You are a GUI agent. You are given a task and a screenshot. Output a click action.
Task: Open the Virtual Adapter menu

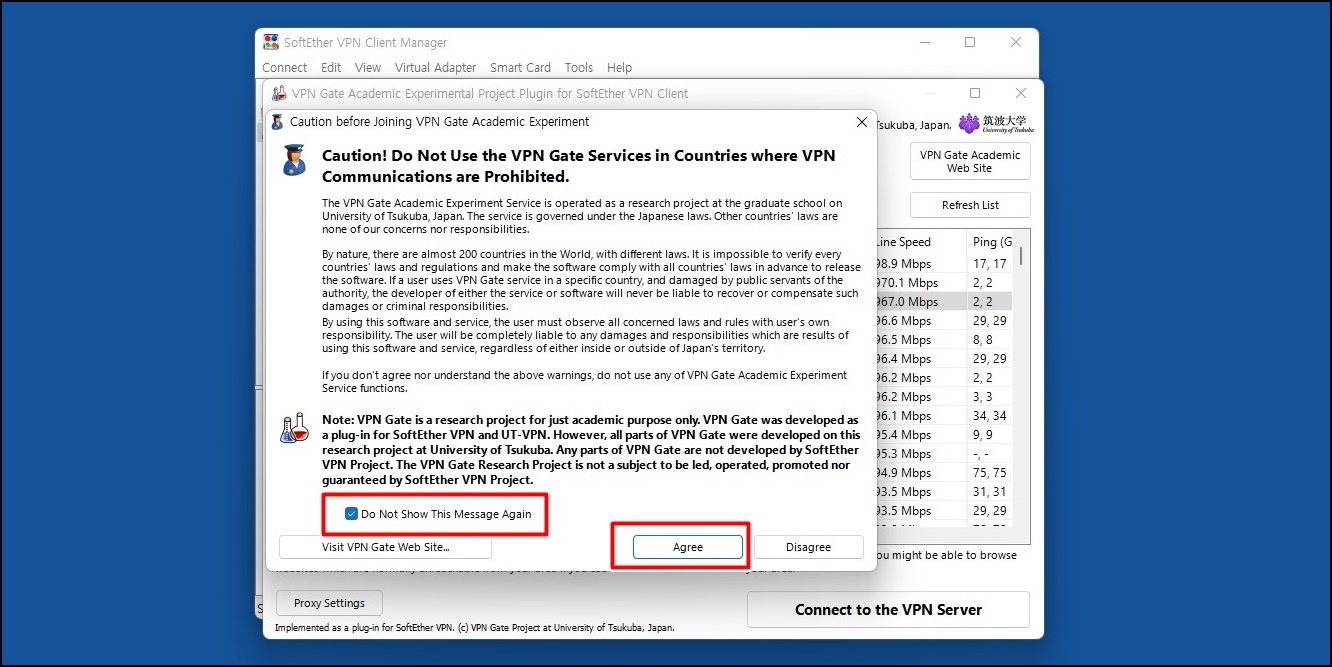coord(435,68)
